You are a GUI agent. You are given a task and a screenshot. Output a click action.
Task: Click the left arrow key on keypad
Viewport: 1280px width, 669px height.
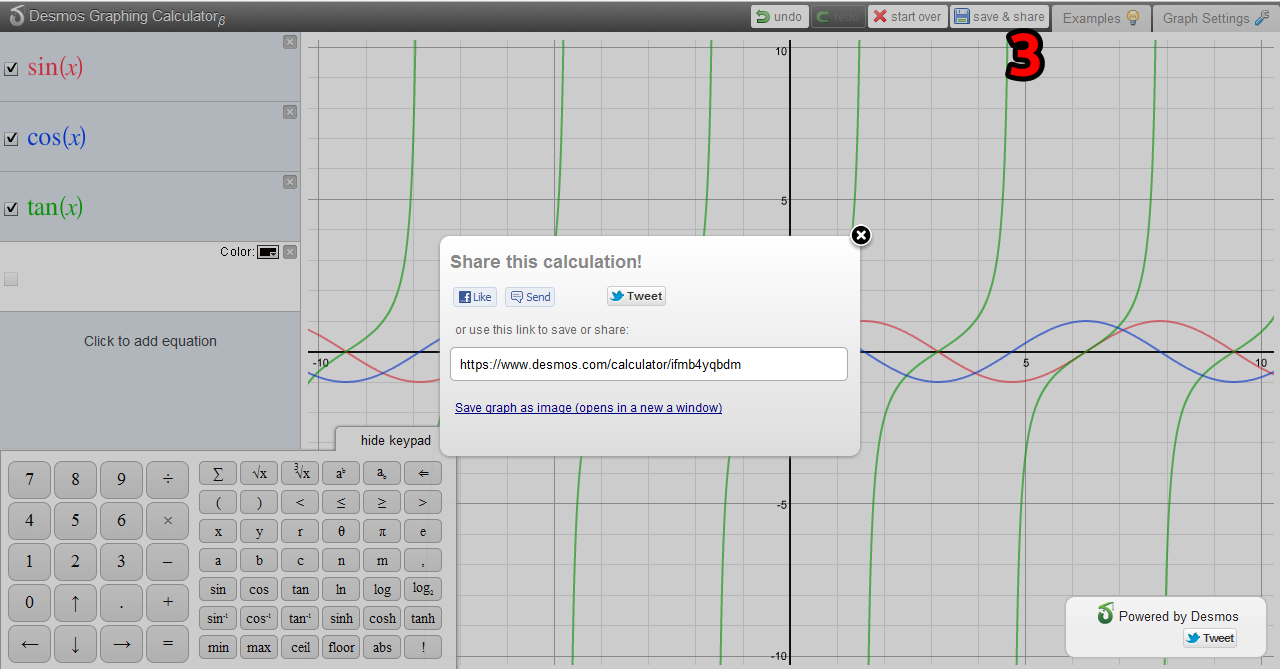point(29,644)
